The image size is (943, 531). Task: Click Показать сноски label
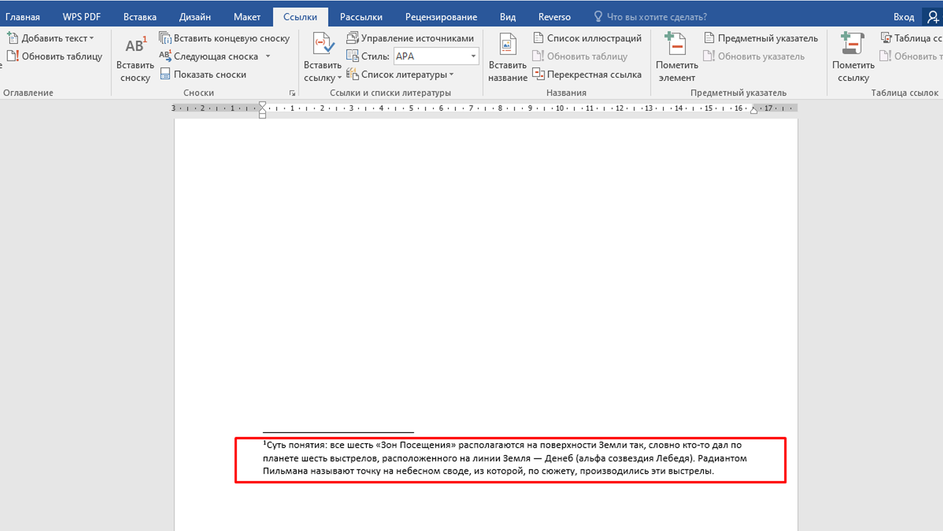point(210,75)
